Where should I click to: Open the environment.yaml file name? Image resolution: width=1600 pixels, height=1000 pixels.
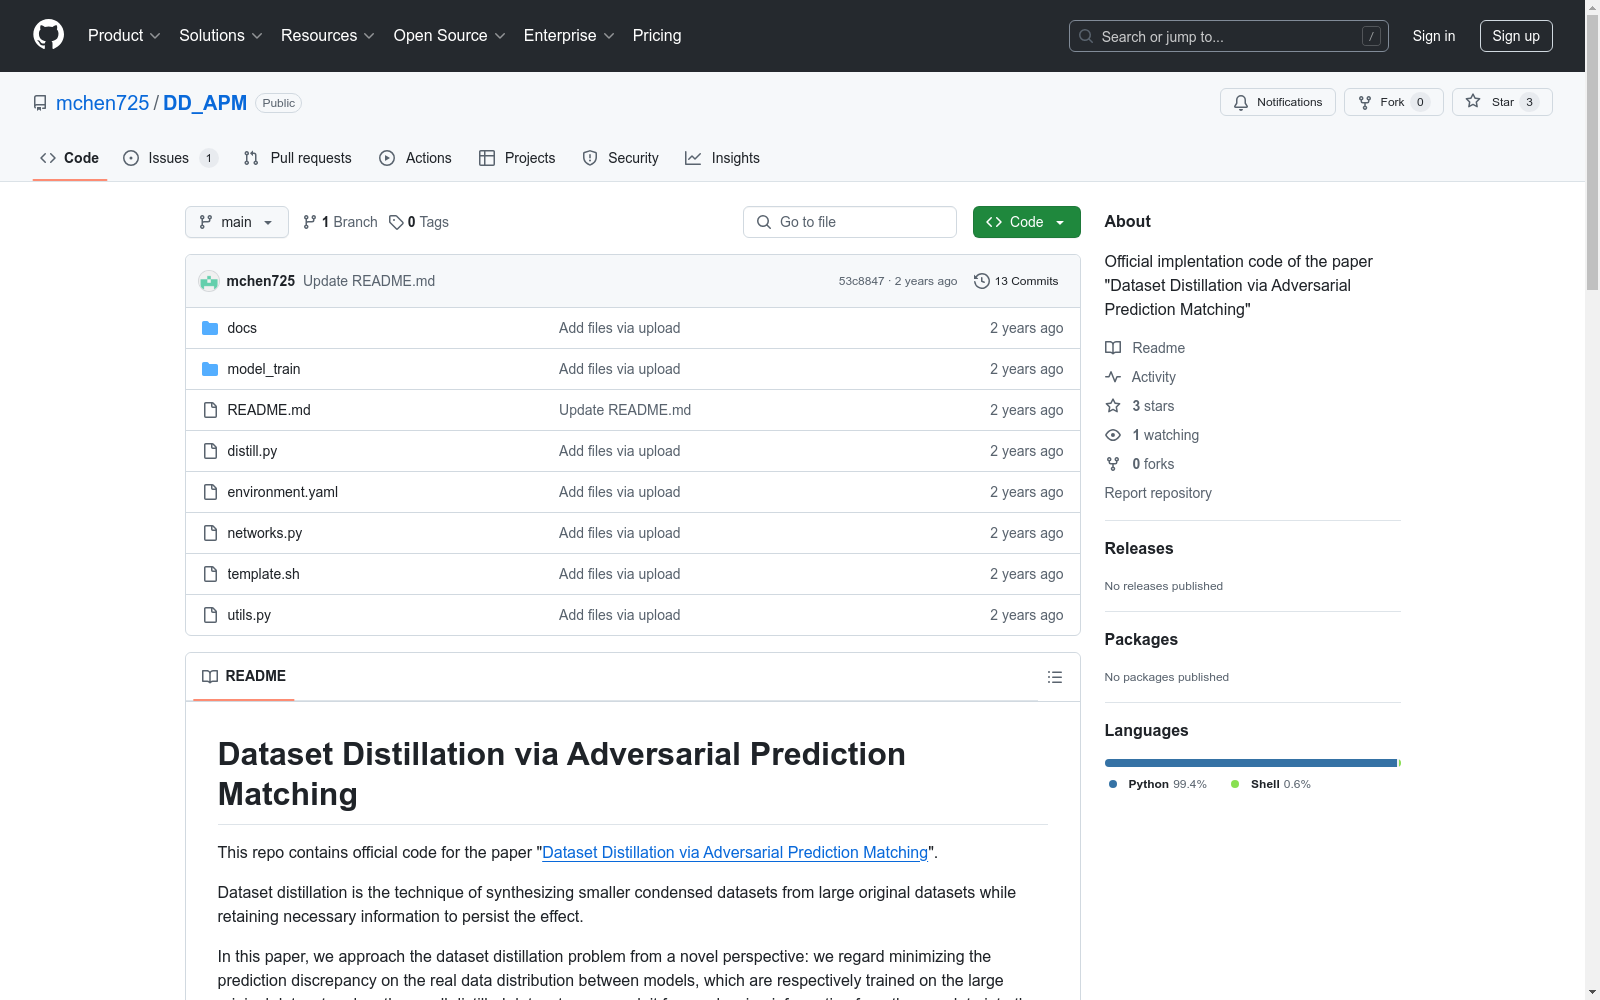point(283,492)
